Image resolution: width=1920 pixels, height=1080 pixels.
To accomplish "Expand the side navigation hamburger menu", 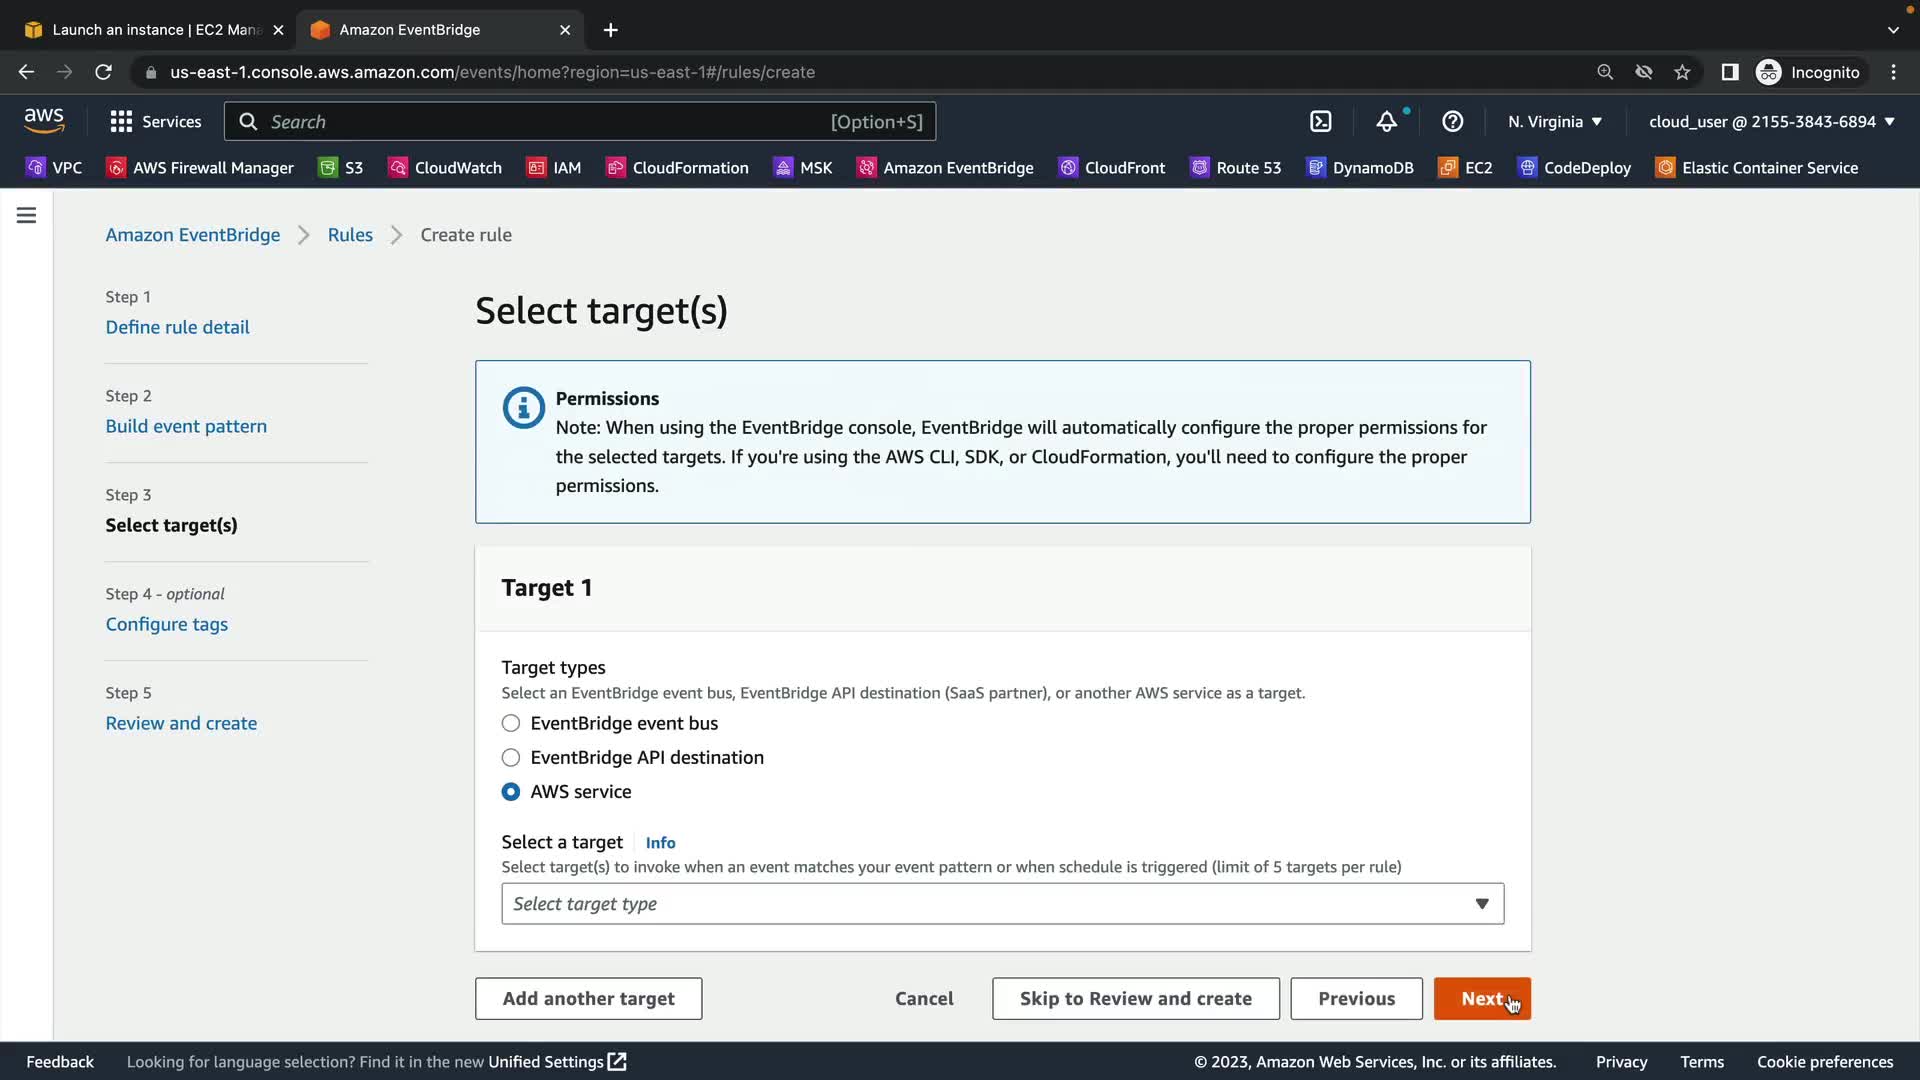I will [x=27, y=215].
